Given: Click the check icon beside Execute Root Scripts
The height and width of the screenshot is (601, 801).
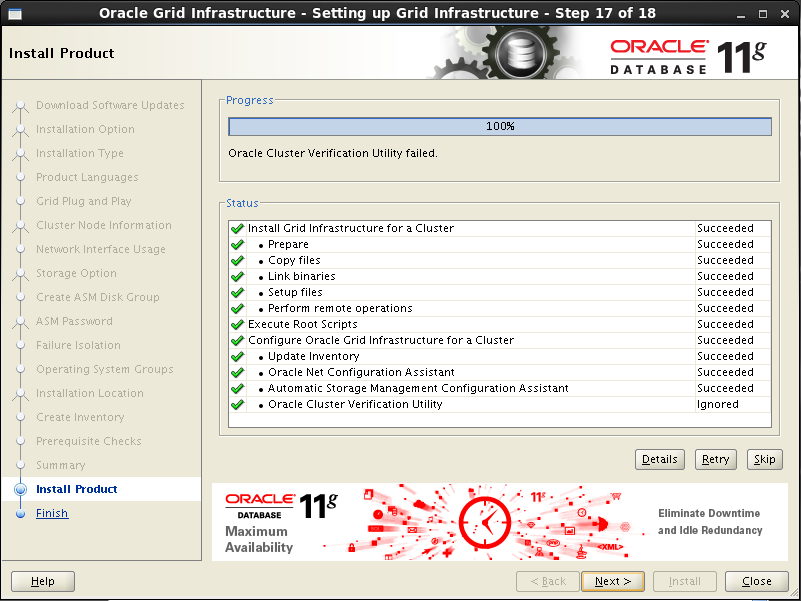Looking at the screenshot, I should pos(237,325).
